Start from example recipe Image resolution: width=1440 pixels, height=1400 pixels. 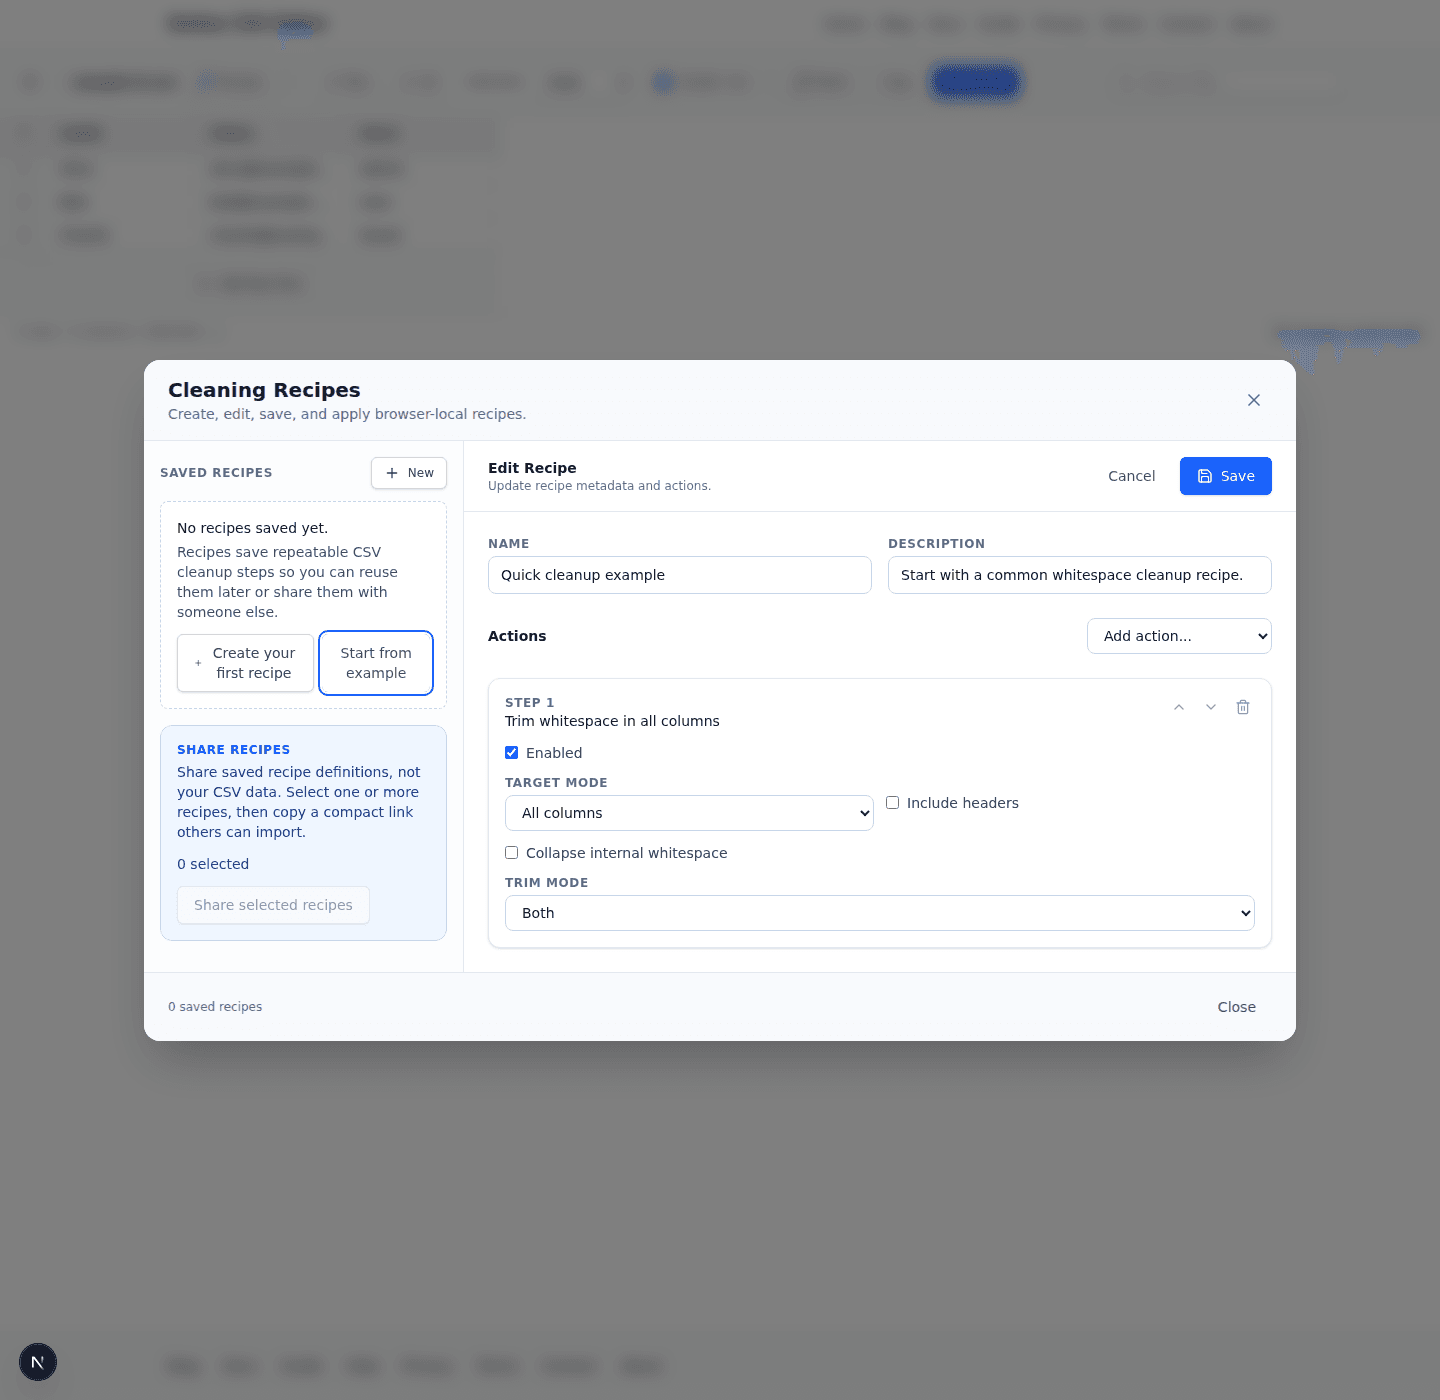(375, 662)
